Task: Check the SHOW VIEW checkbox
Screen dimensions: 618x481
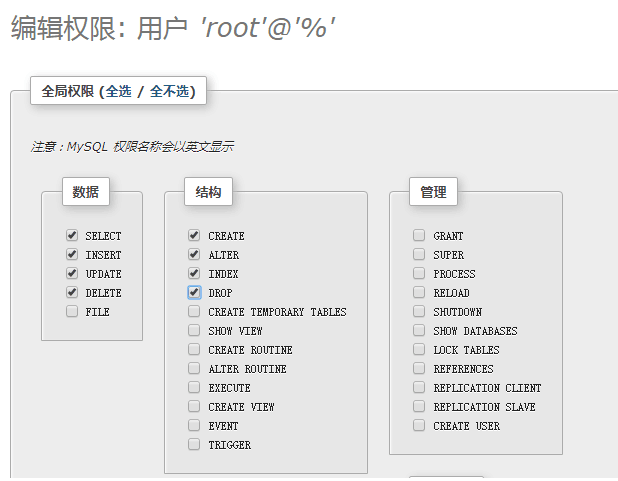Action: [194, 331]
